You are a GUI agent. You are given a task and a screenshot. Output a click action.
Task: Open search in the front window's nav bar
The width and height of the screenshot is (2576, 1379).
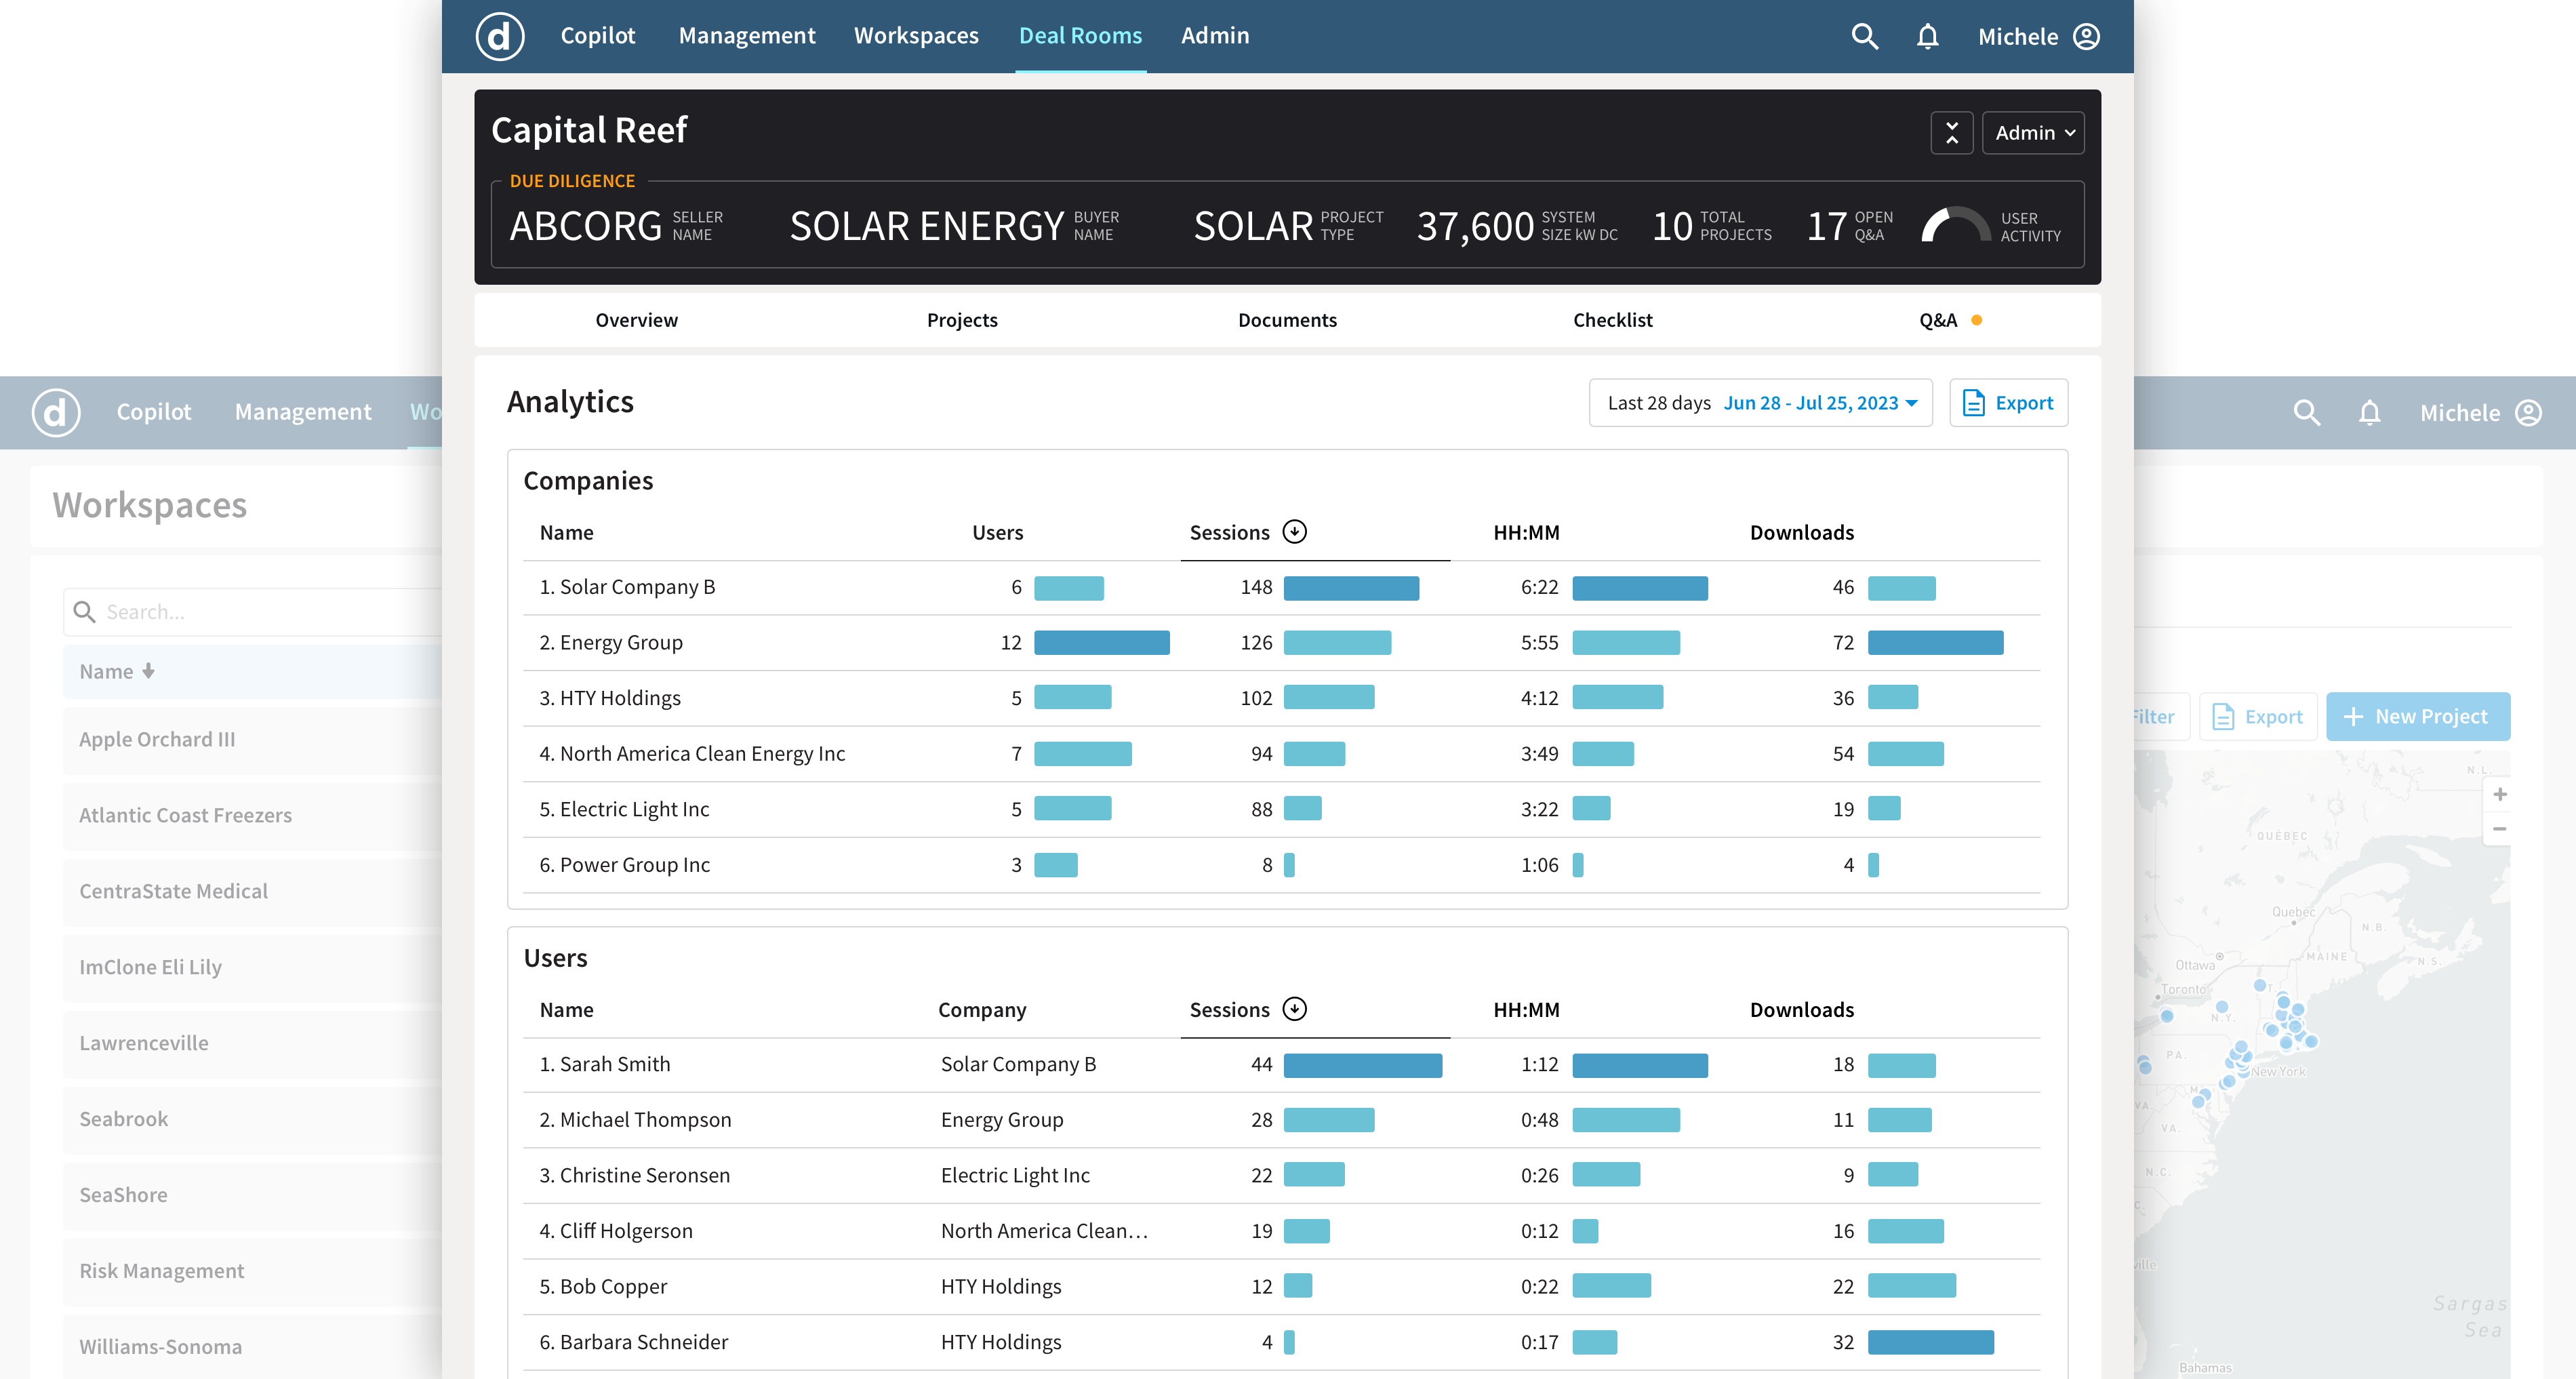pyautogui.click(x=1864, y=37)
